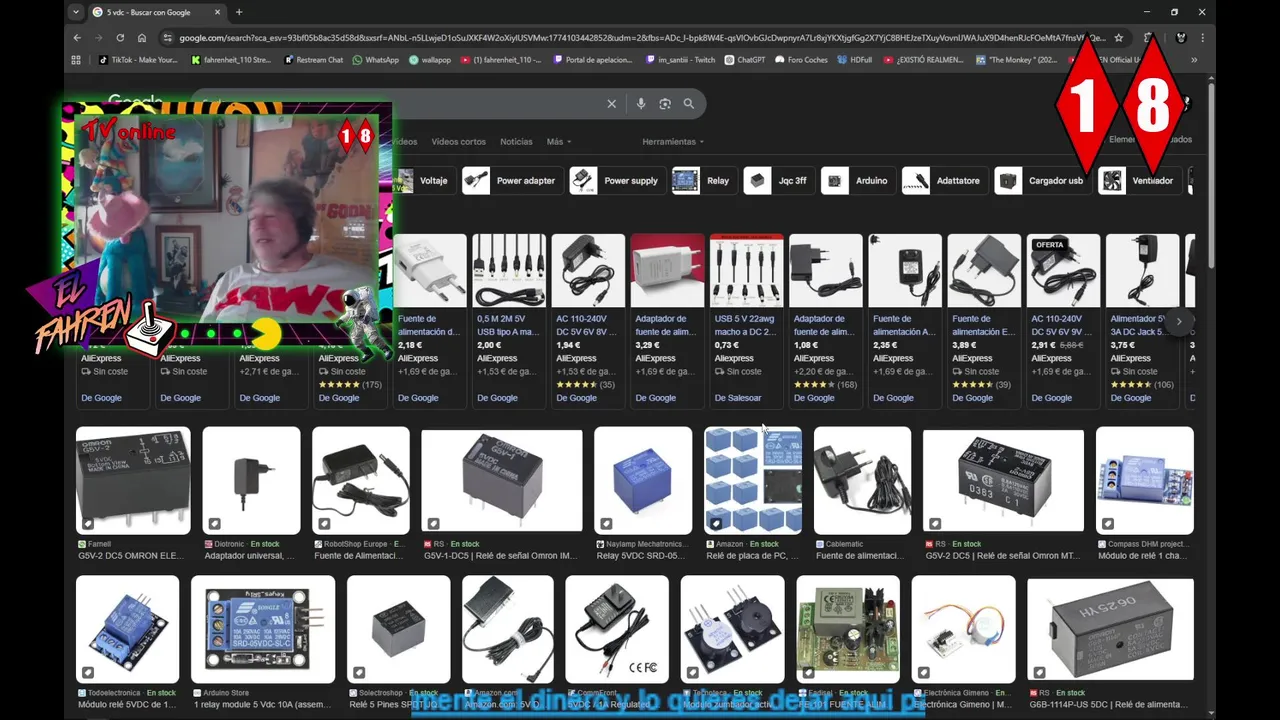Open the browser home page
This screenshot has height=720, width=1280.
[142, 38]
